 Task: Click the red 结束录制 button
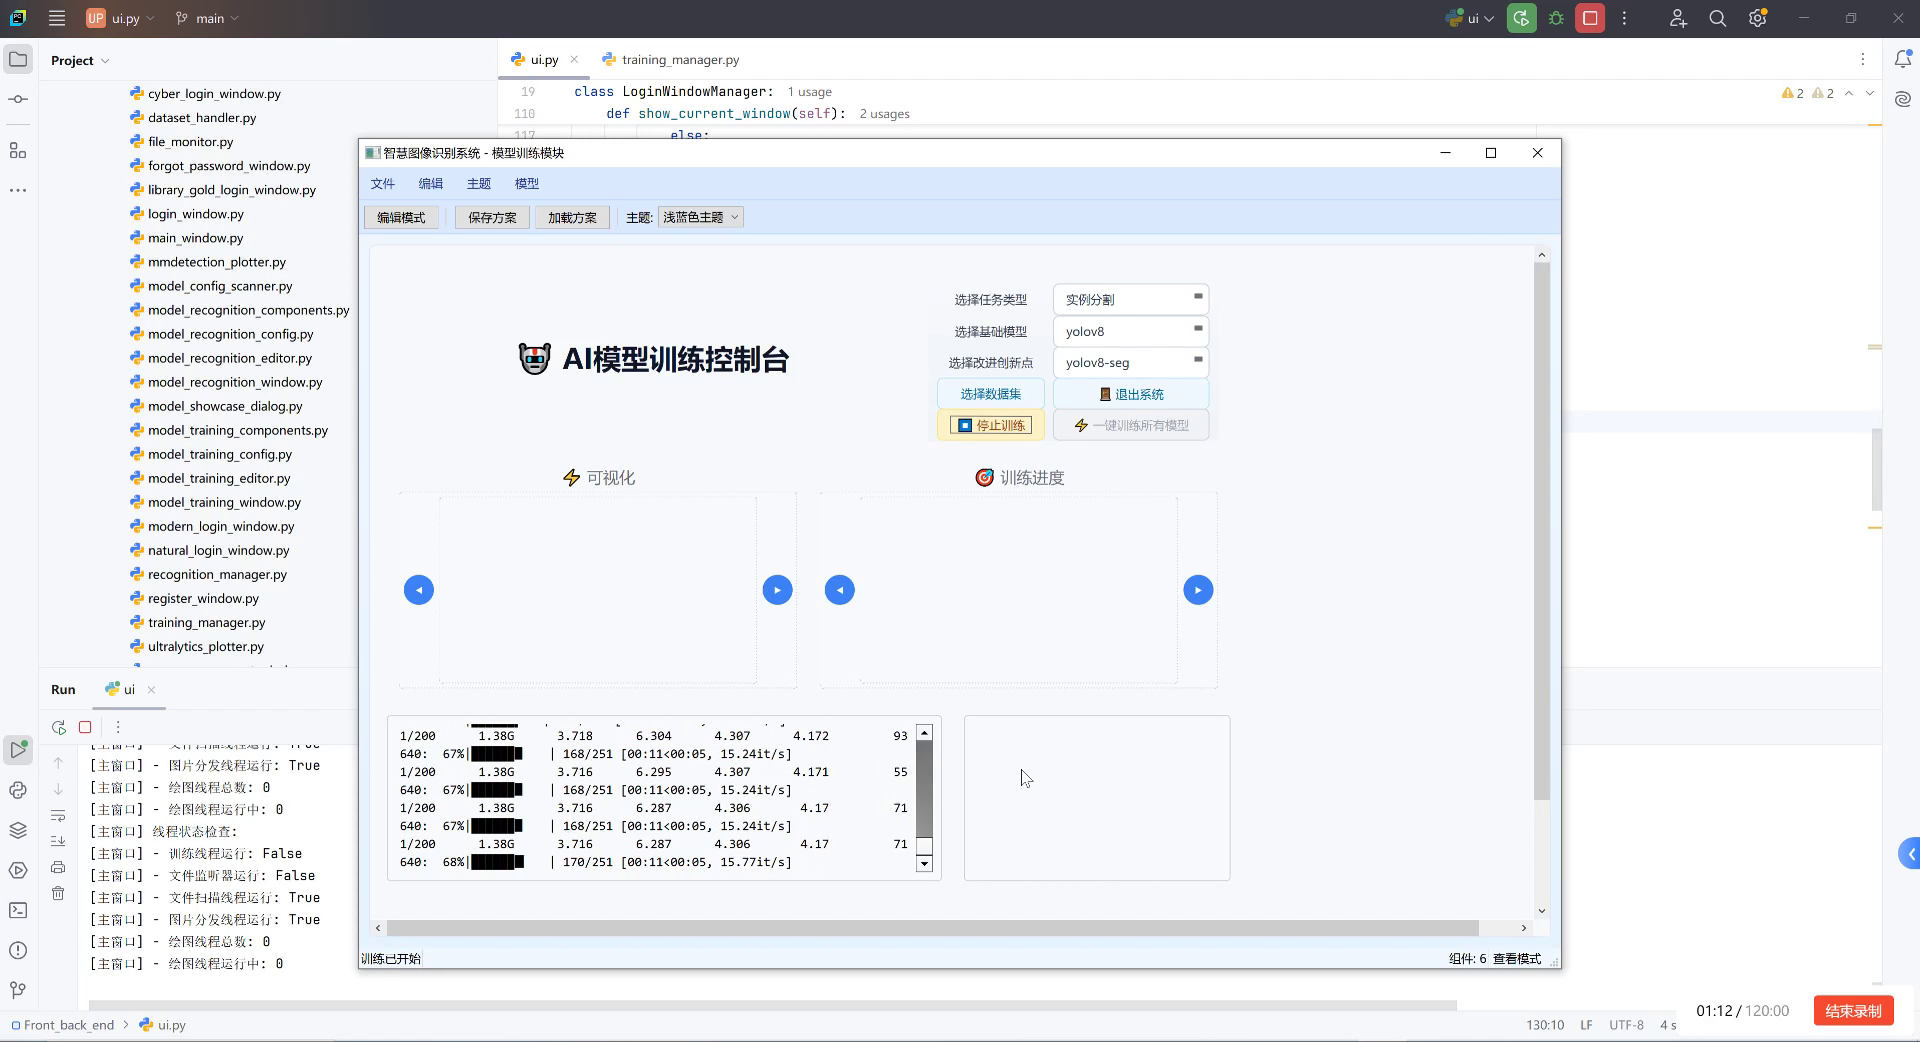1853,1011
